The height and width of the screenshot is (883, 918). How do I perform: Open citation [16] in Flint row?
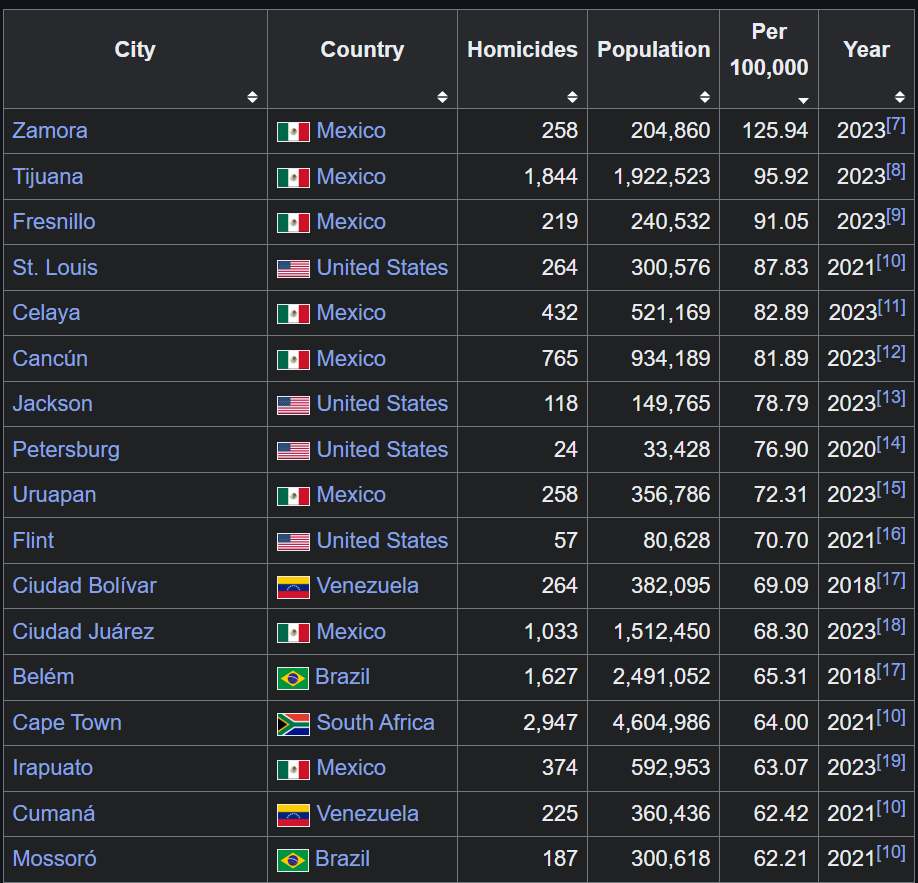(891, 534)
